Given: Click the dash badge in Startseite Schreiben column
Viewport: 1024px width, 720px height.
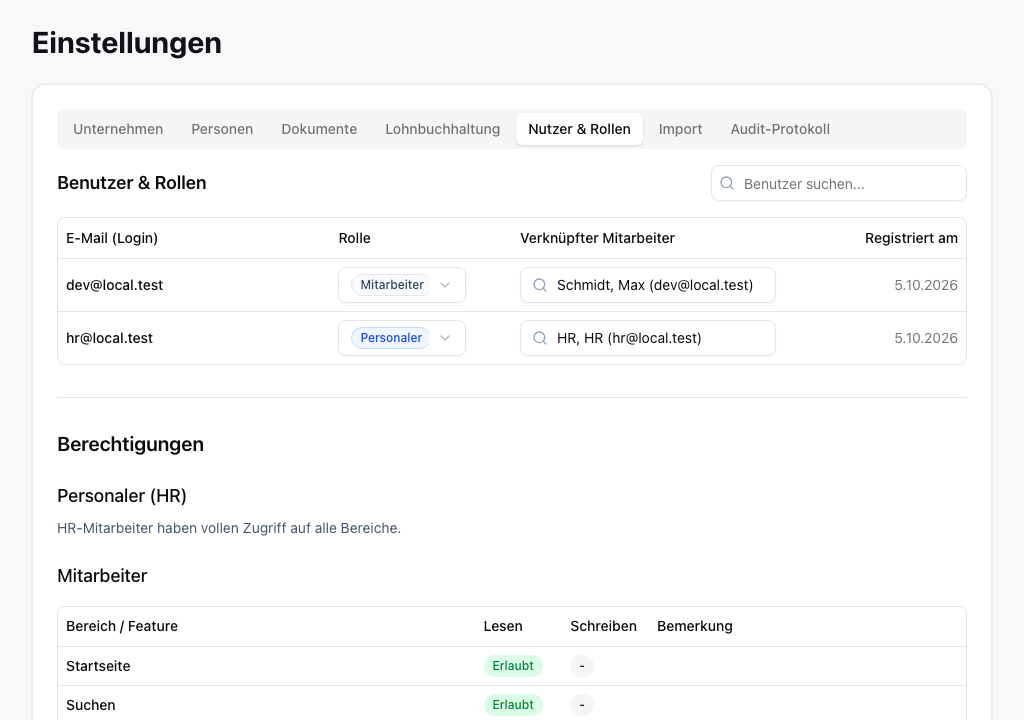Looking at the screenshot, I should pyautogui.click(x=582, y=666).
